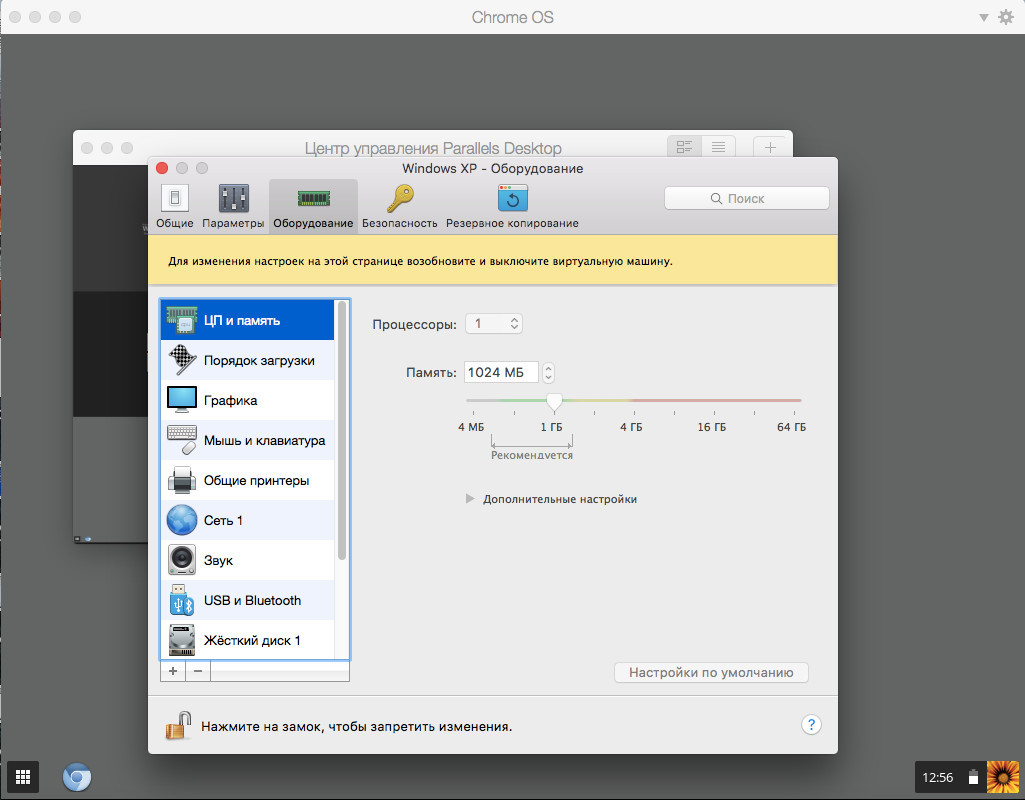
Task: Switch Control Center to list view
Action: click(x=718, y=147)
